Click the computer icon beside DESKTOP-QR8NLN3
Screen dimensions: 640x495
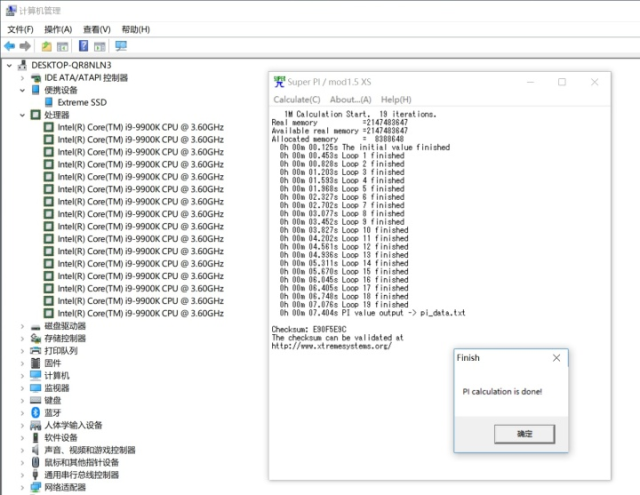coord(23,65)
